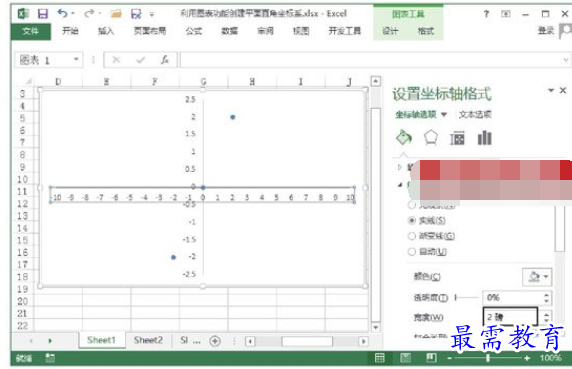This screenshot has width=572, height=369.
Task: Switch to the Sheet2 worksheet tab
Action: coord(148,340)
